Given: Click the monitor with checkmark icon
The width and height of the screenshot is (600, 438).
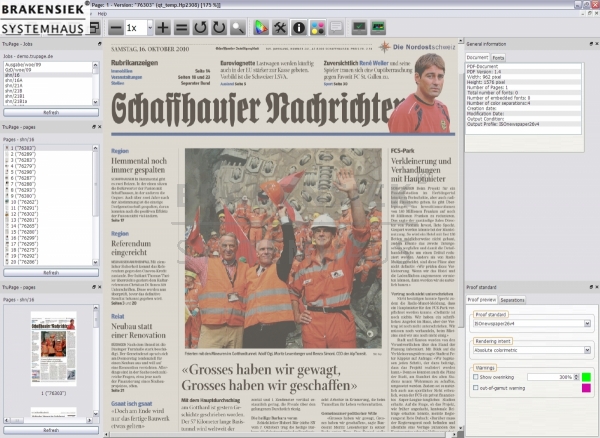Looking at the screenshot, I should click(359, 28).
